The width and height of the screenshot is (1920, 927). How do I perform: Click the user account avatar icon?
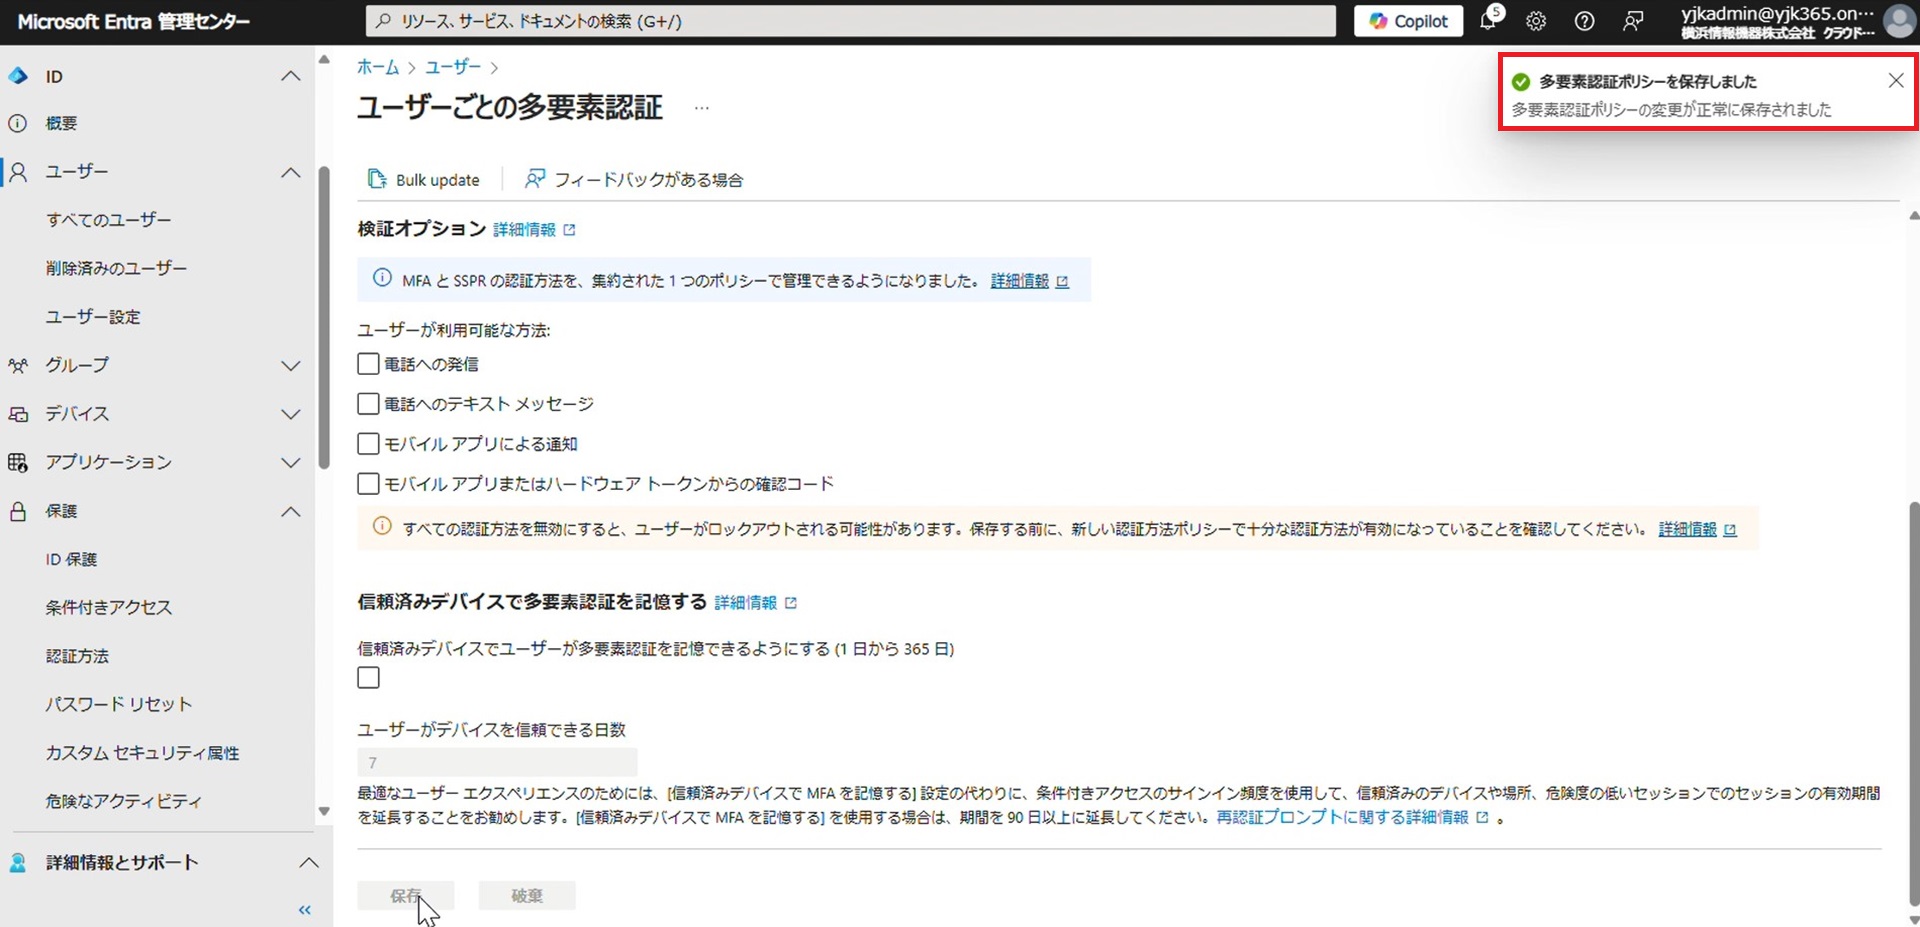[x=1899, y=21]
